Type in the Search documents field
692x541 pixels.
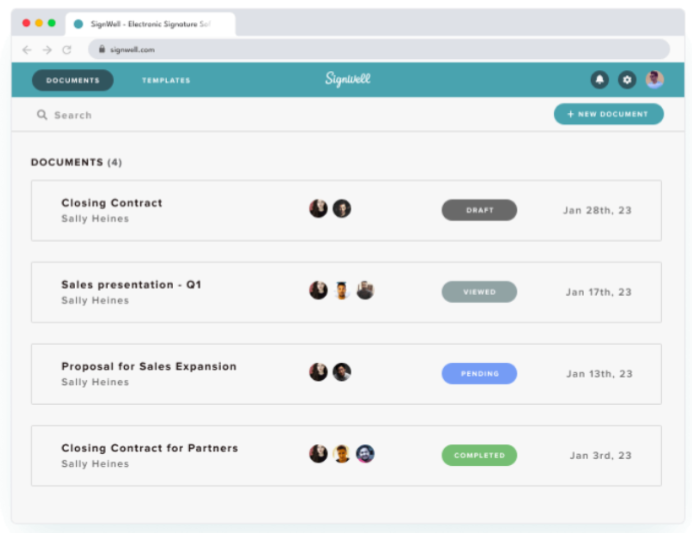point(150,115)
